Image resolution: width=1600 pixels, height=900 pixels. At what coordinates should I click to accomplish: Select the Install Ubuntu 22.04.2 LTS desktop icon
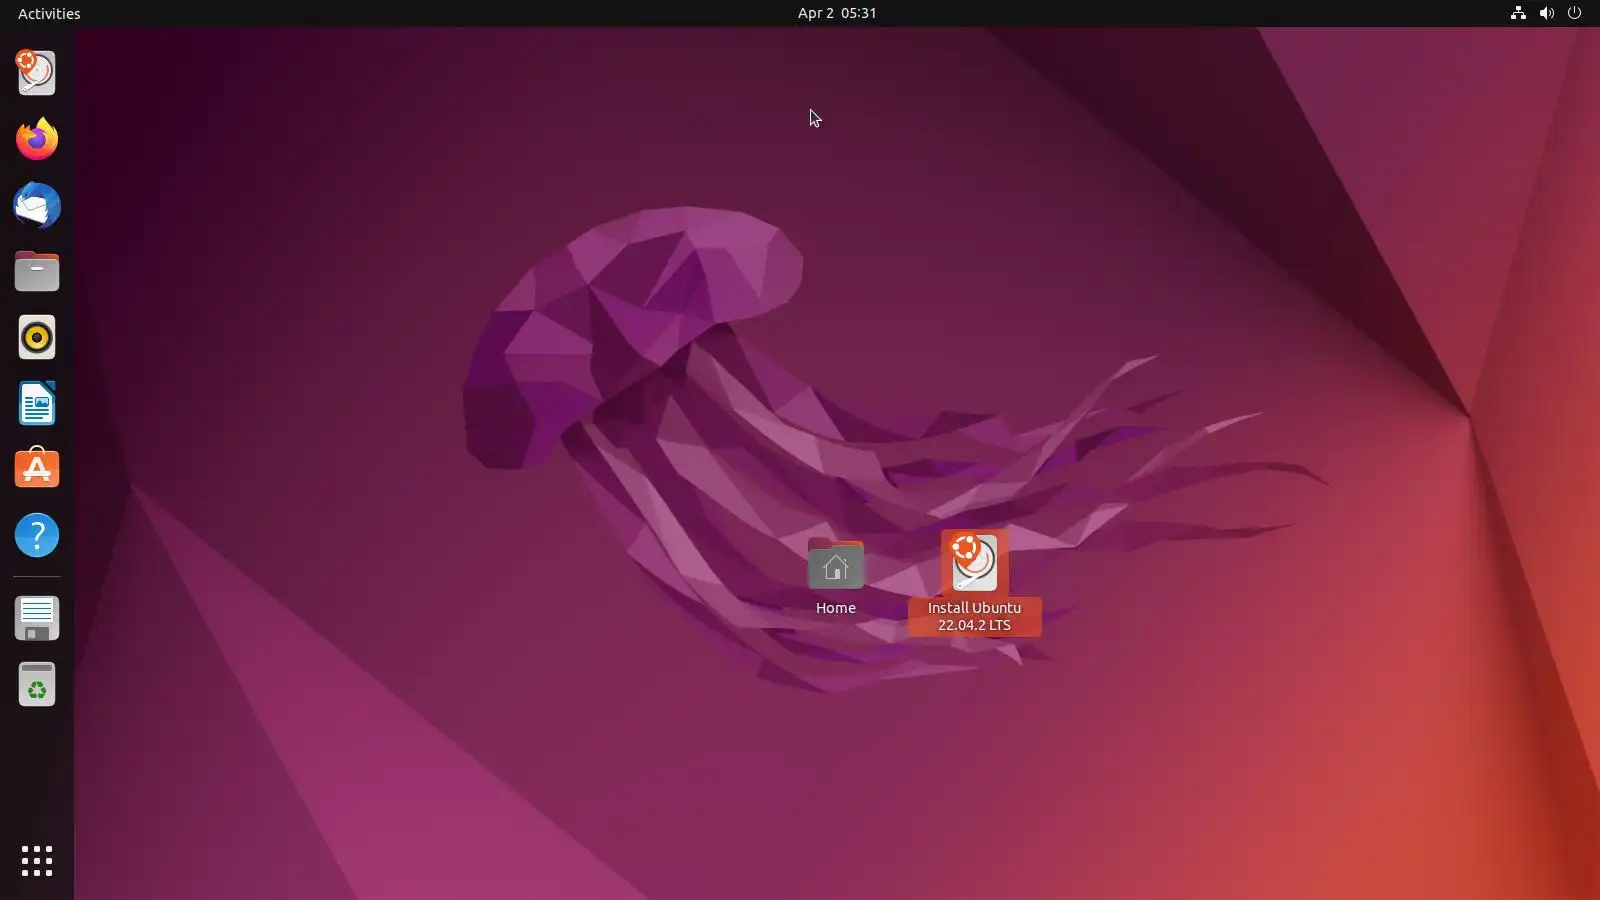tap(974, 562)
